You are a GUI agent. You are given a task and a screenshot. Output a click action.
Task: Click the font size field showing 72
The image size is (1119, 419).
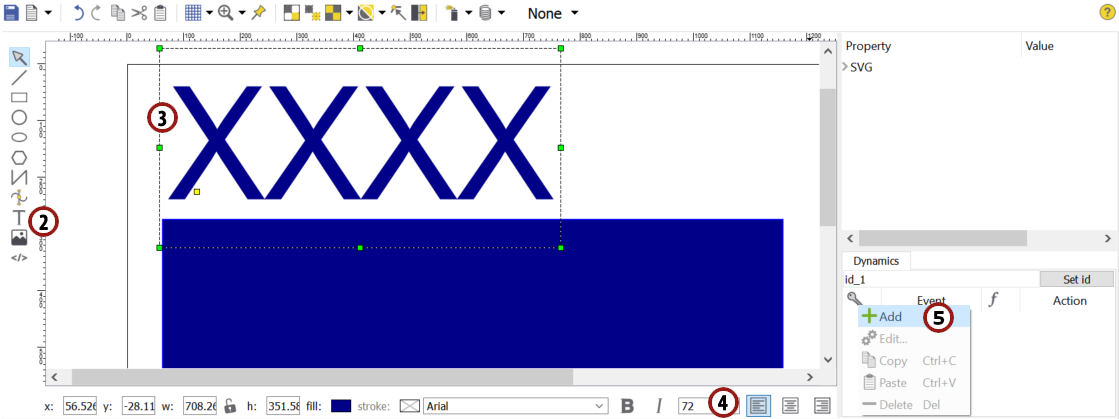tap(693, 405)
